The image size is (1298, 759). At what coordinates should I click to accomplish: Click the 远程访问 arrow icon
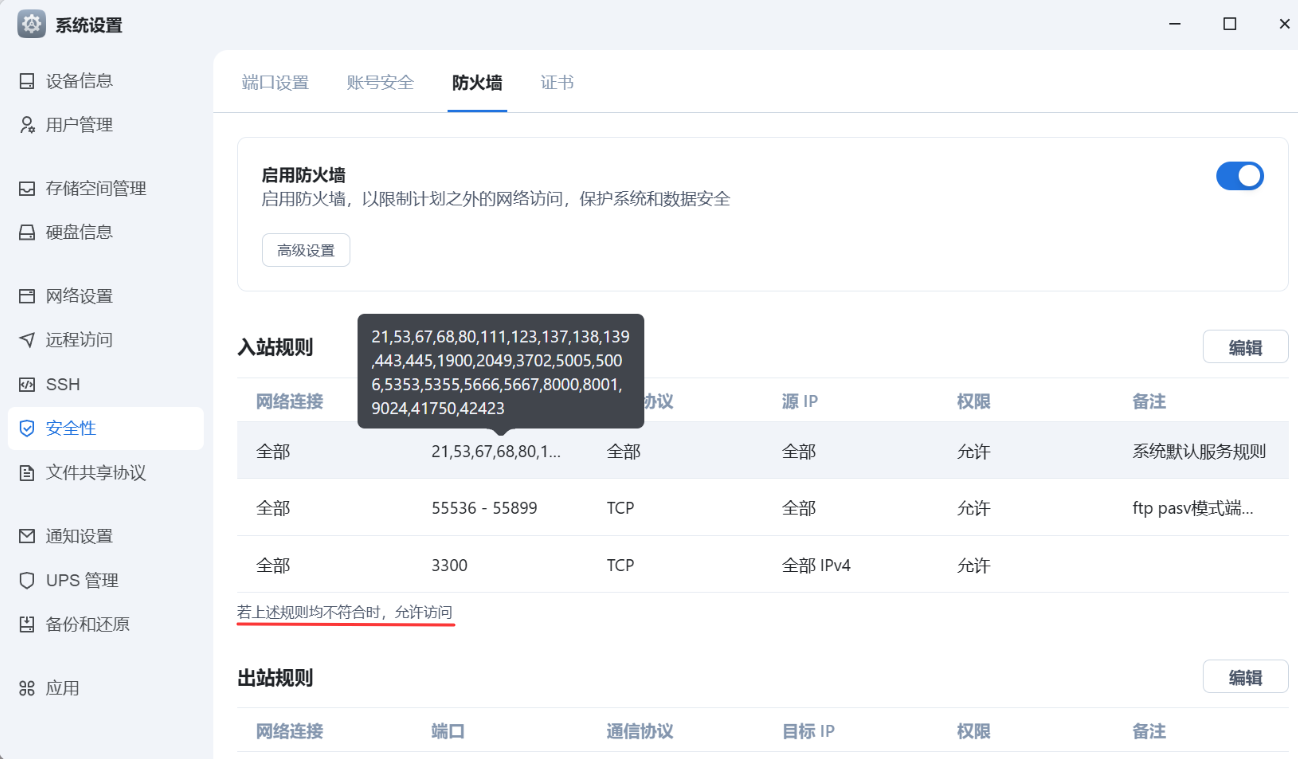click(x=27, y=340)
